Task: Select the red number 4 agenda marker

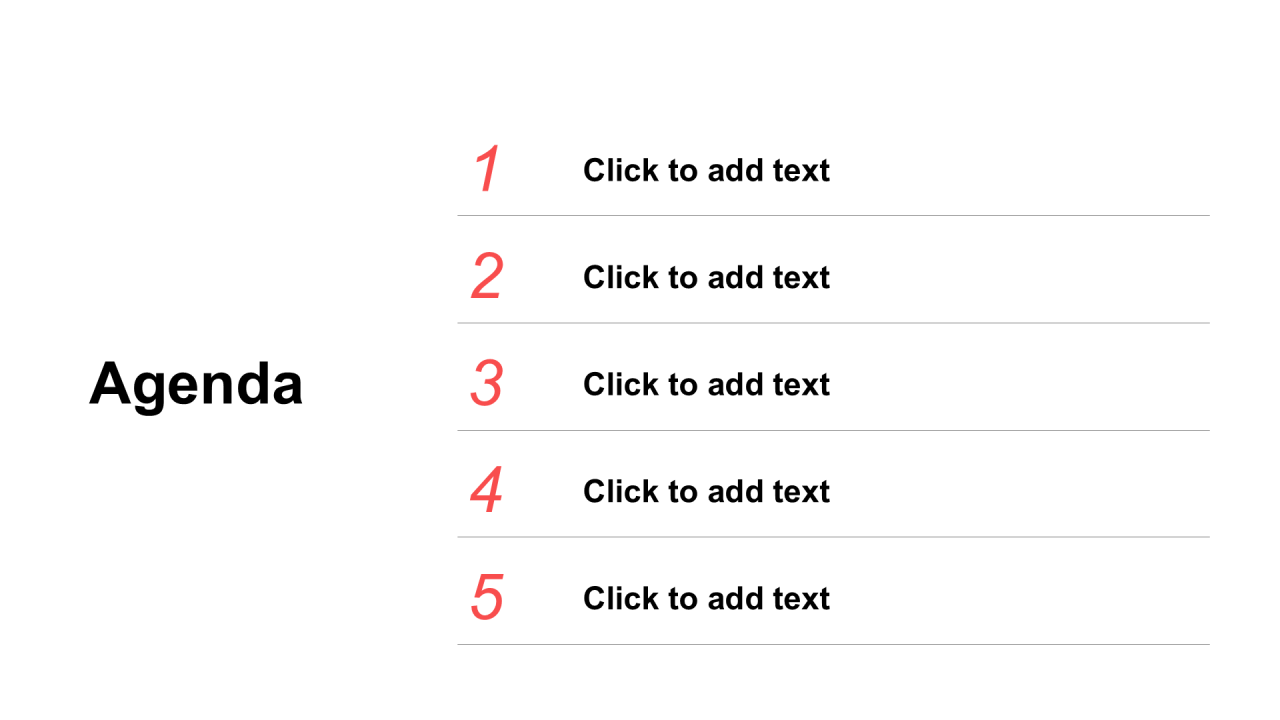Action: pos(487,491)
